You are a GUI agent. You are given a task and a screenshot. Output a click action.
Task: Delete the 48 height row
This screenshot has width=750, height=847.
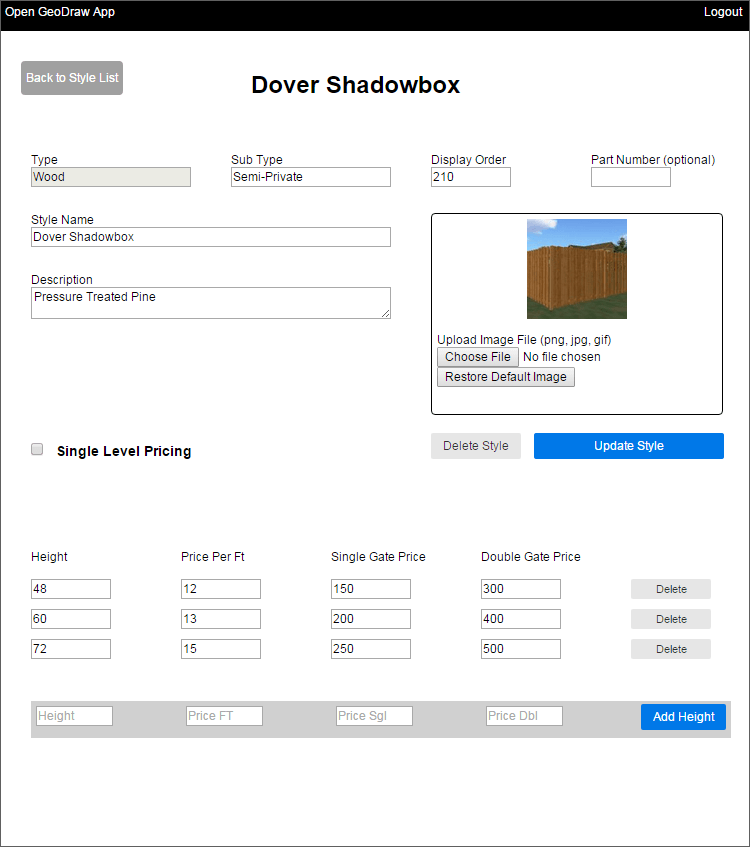tap(671, 589)
